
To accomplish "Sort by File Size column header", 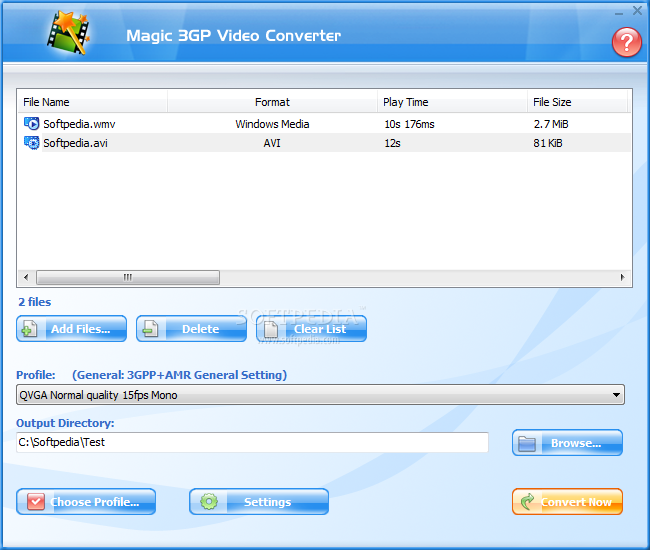I will pos(577,102).
